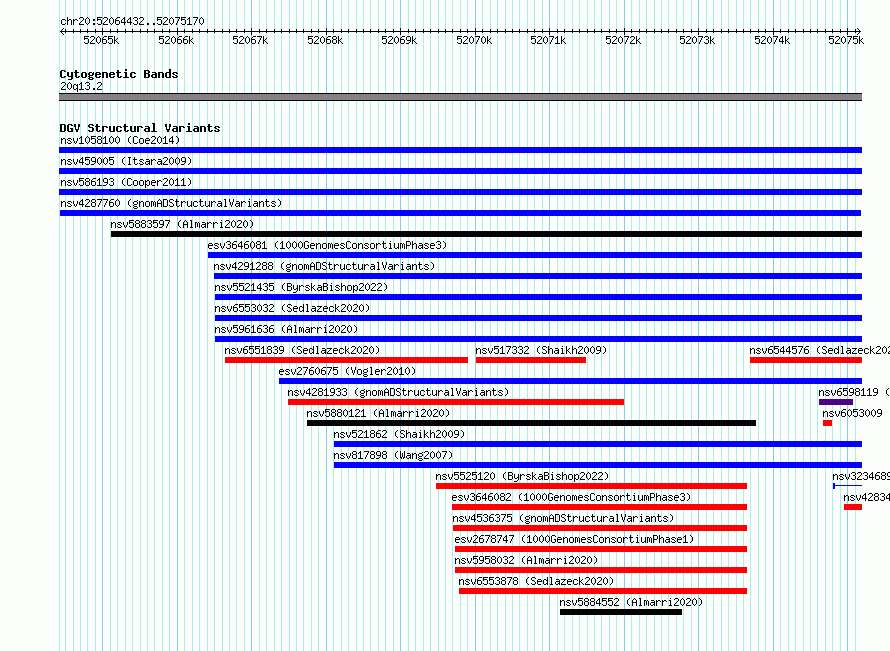
Task: Open the nsv586193 (Cooper2011) variant label
Action: pyautogui.click(x=126, y=182)
